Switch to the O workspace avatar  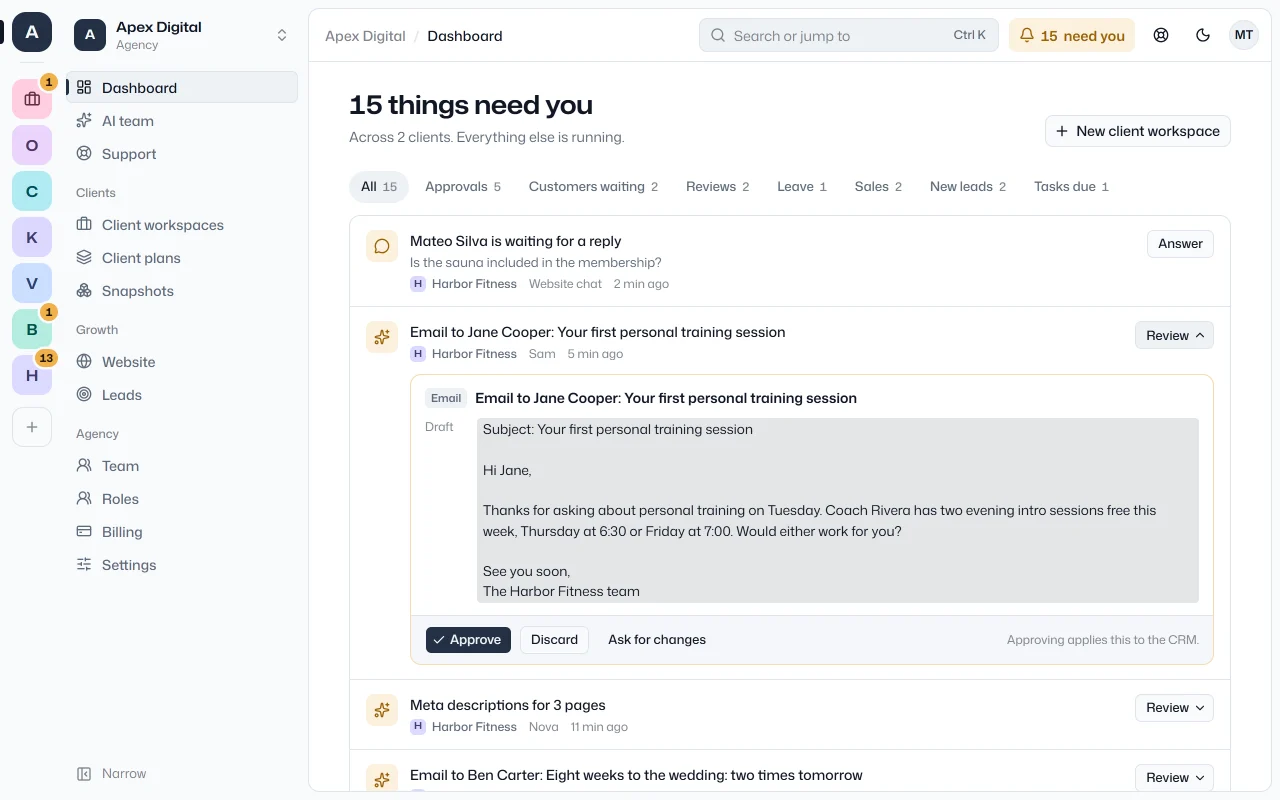pyautogui.click(x=32, y=145)
